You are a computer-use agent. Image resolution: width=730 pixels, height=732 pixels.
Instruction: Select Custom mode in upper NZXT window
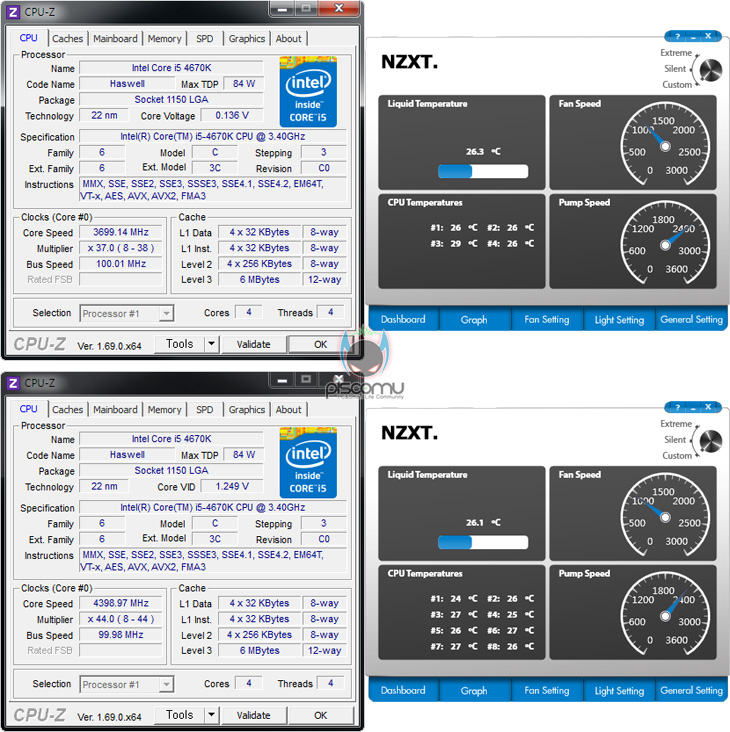tap(677, 84)
